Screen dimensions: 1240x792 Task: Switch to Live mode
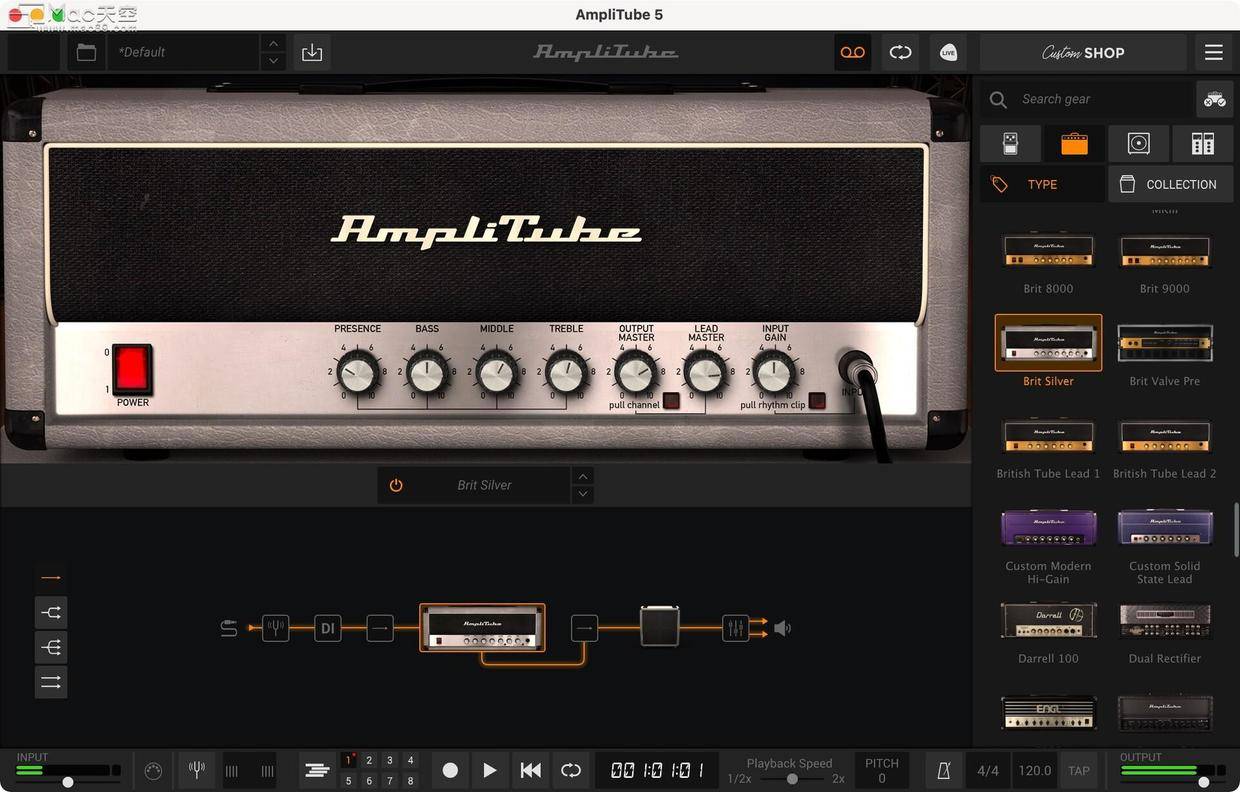948,52
